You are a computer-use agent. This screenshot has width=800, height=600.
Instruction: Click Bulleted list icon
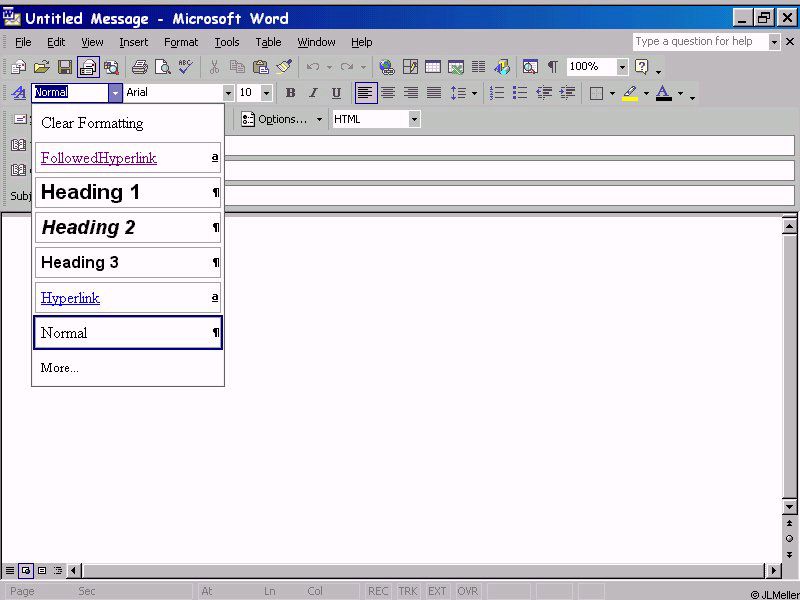coord(520,93)
